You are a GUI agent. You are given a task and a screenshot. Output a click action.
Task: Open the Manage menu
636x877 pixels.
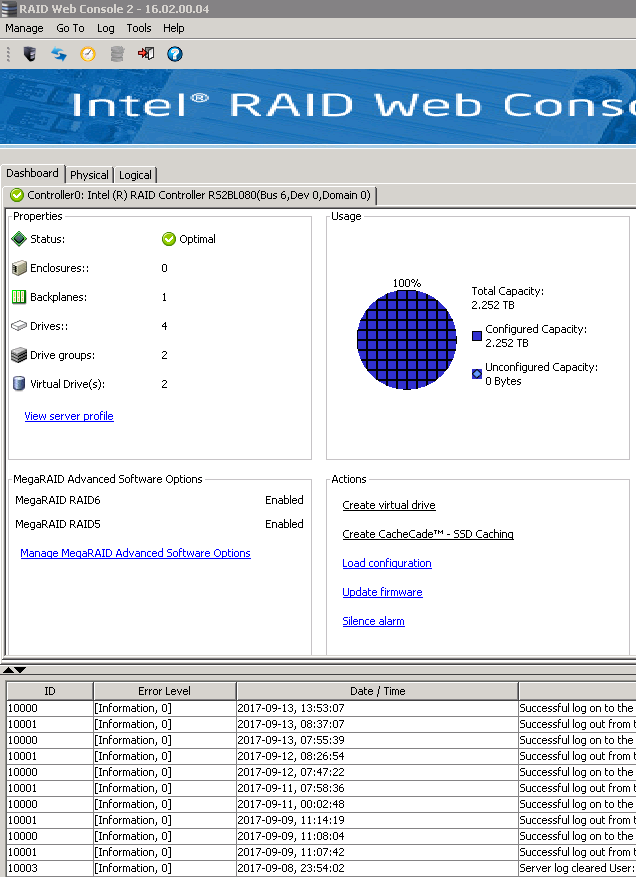pos(24,28)
